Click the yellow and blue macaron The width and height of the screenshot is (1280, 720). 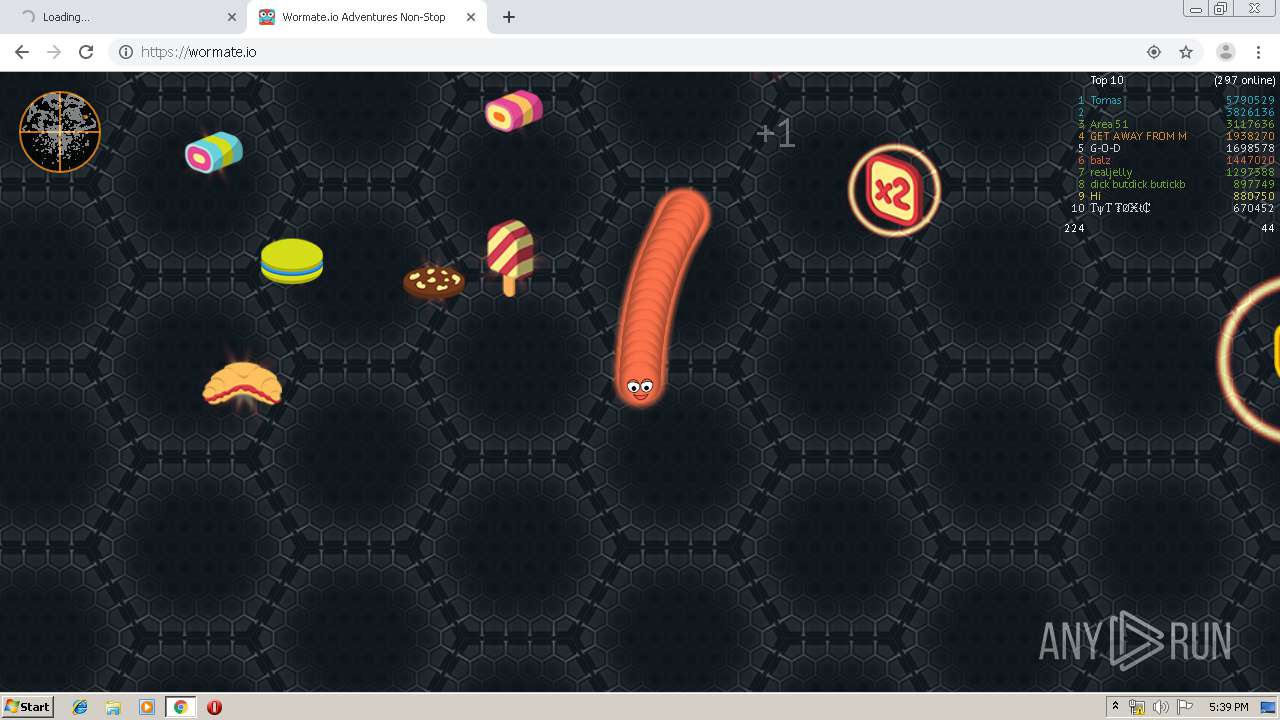pyautogui.click(x=292, y=261)
